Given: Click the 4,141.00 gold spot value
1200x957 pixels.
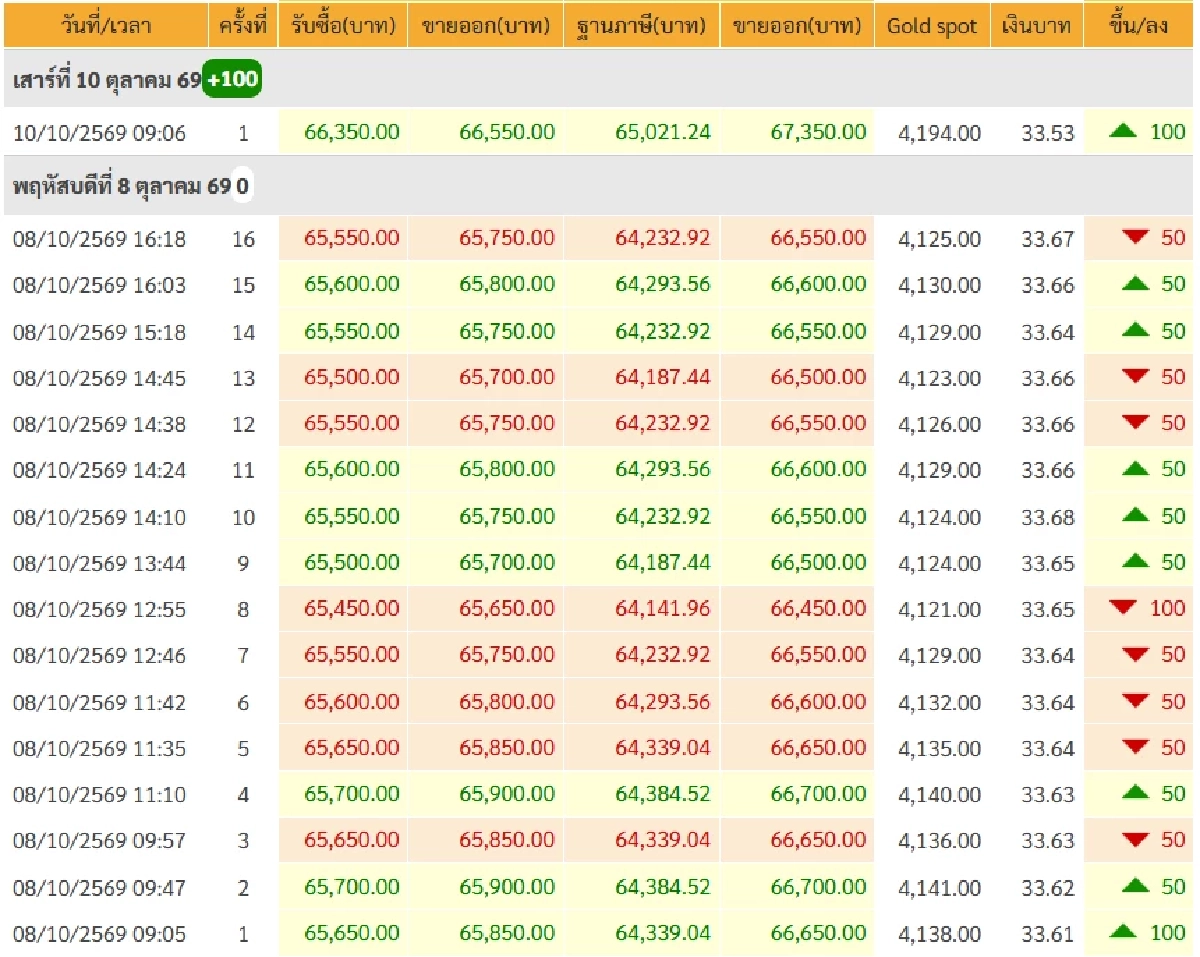Looking at the screenshot, I should tap(939, 888).
